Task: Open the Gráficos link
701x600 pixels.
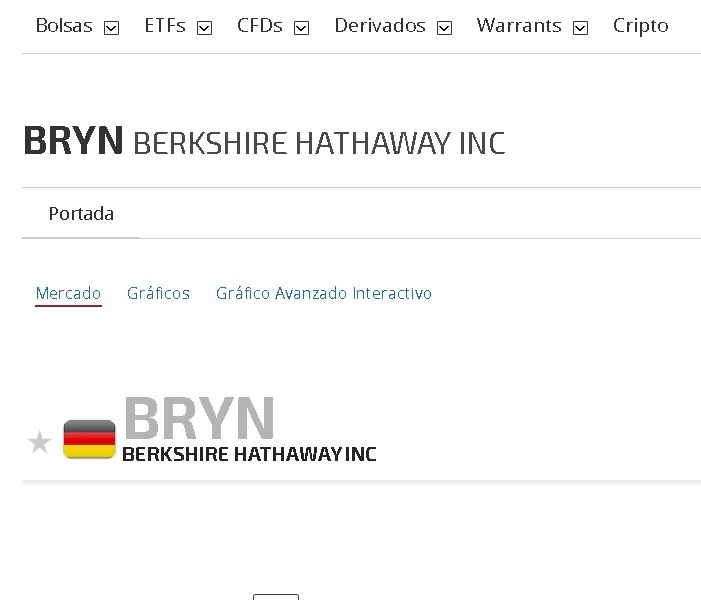Action: point(158,293)
